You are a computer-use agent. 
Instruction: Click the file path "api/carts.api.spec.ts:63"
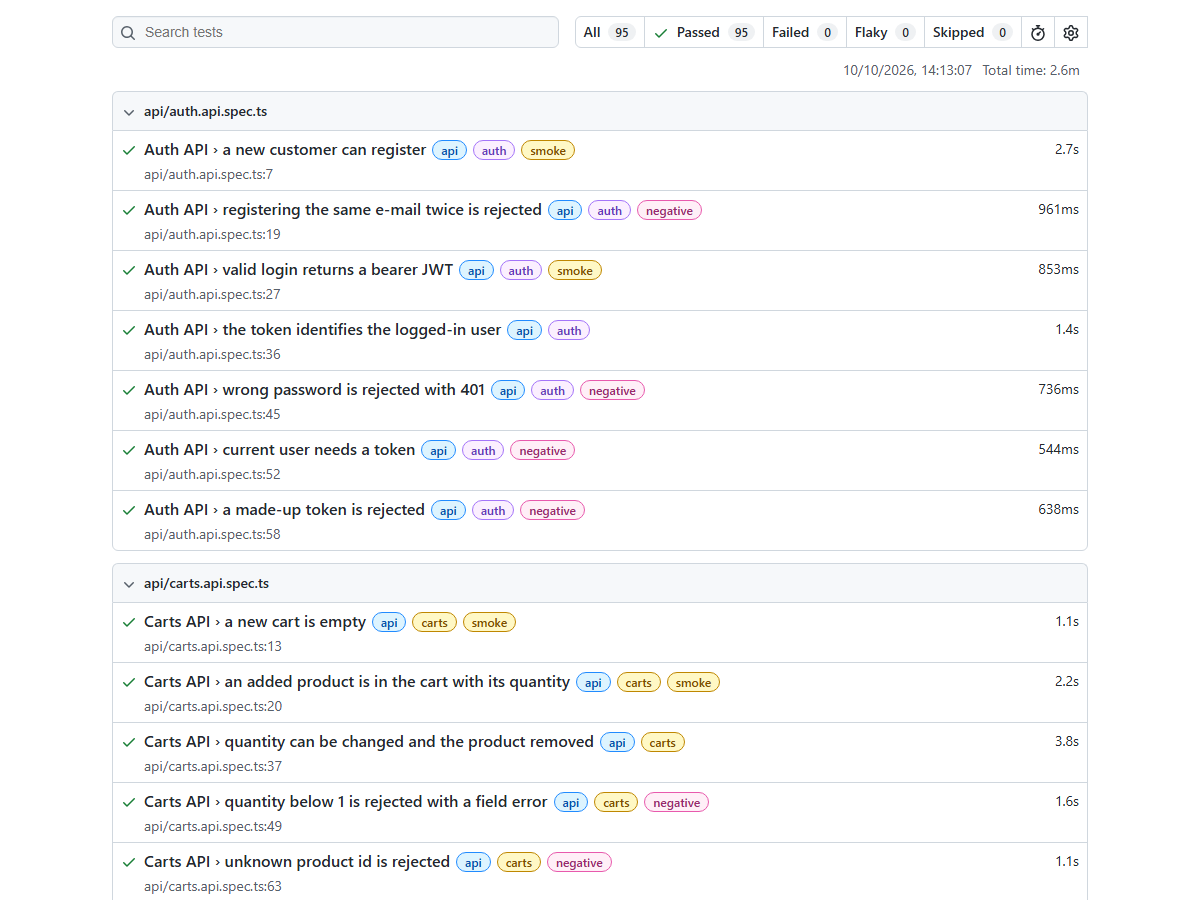(213, 887)
